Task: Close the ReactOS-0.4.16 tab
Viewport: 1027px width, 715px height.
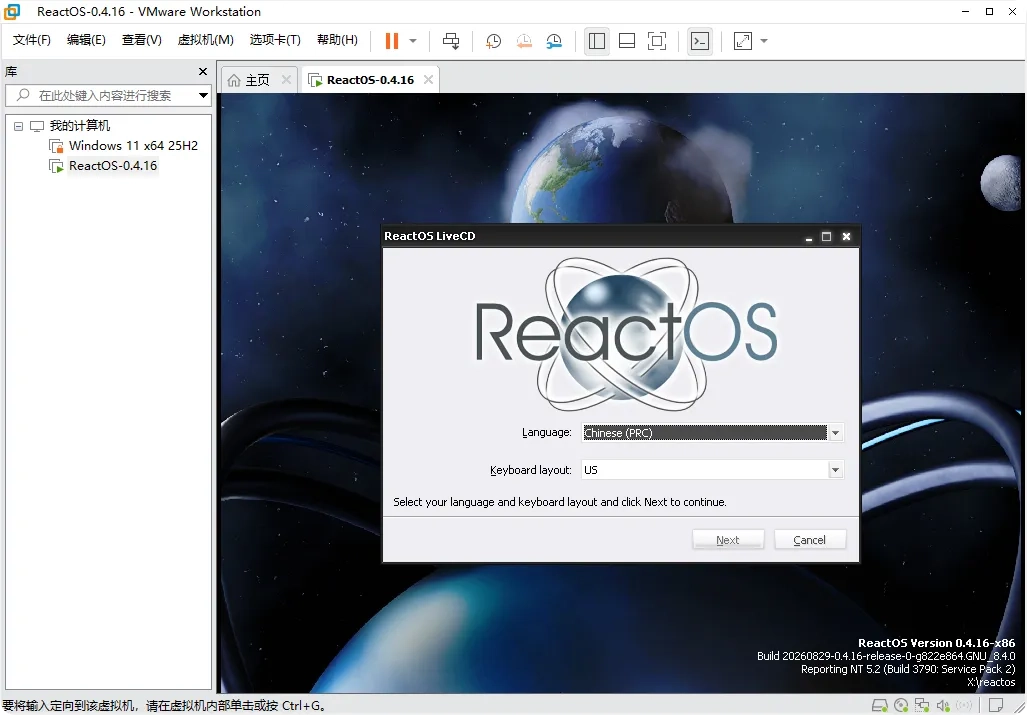Action: (x=428, y=79)
